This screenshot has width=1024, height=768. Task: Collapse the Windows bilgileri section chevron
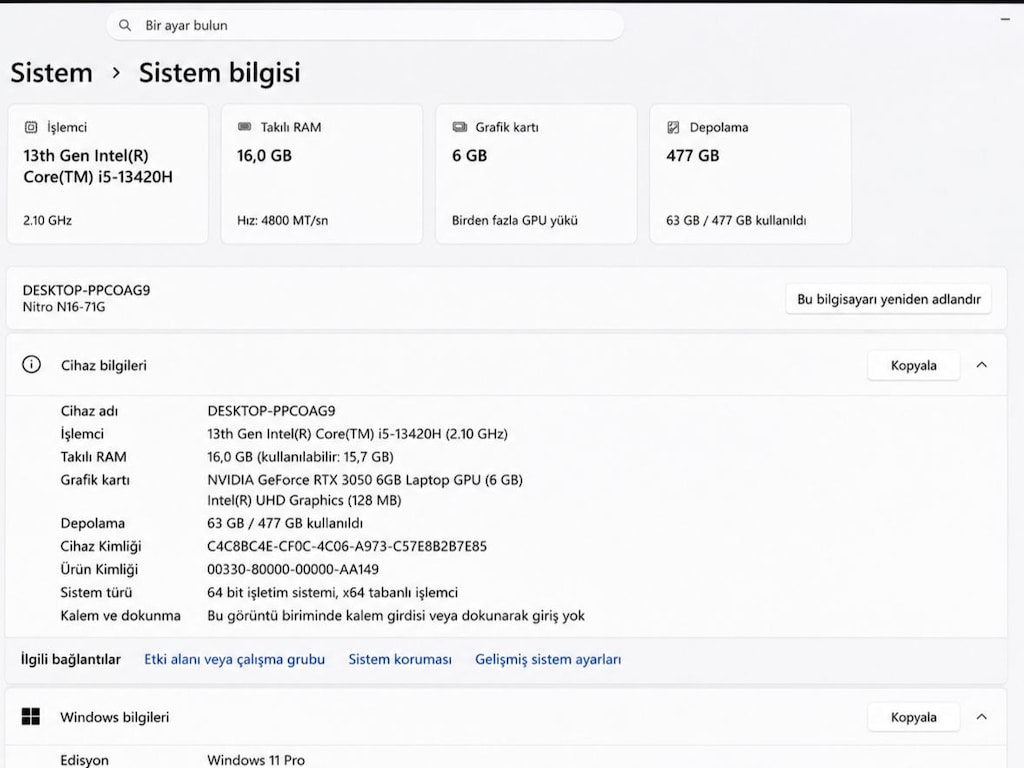pyautogui.click(x=982, y=717)
